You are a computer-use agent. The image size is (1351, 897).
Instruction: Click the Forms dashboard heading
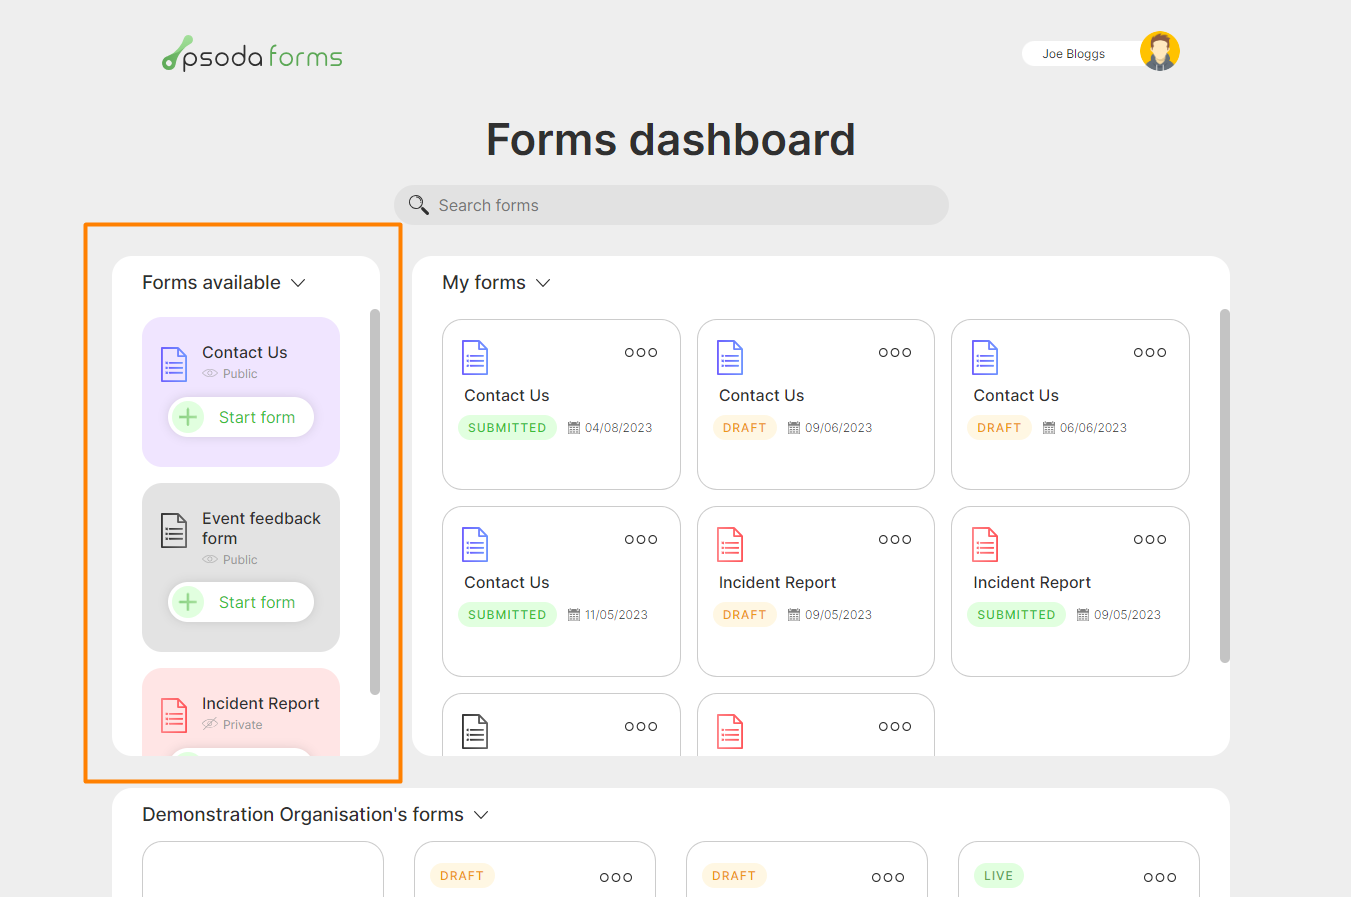pyautogui.click(x=671, y=139)
